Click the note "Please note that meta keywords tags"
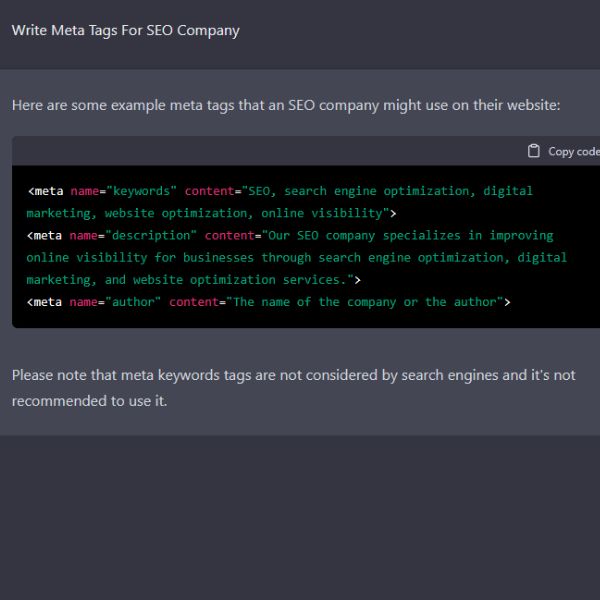 tap(293, 375)
